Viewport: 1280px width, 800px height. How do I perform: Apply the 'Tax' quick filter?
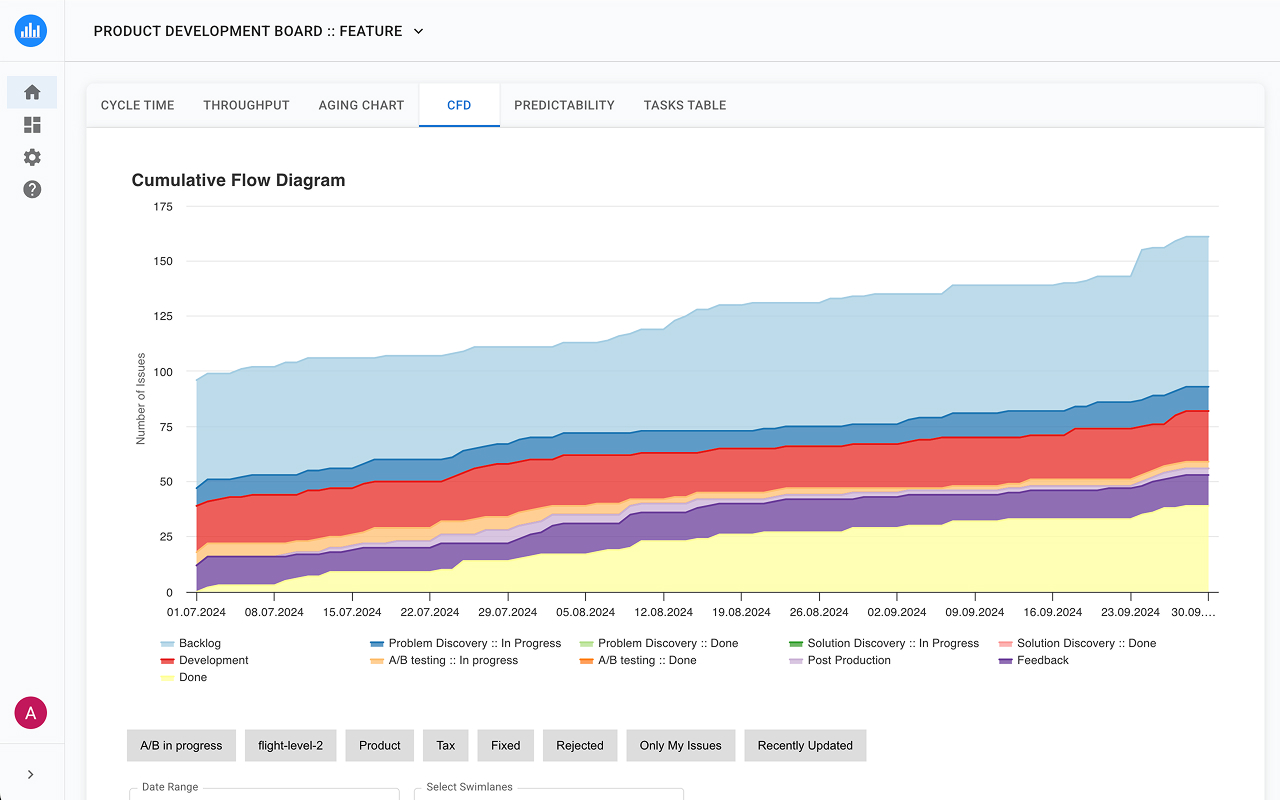tap(446, 745)
